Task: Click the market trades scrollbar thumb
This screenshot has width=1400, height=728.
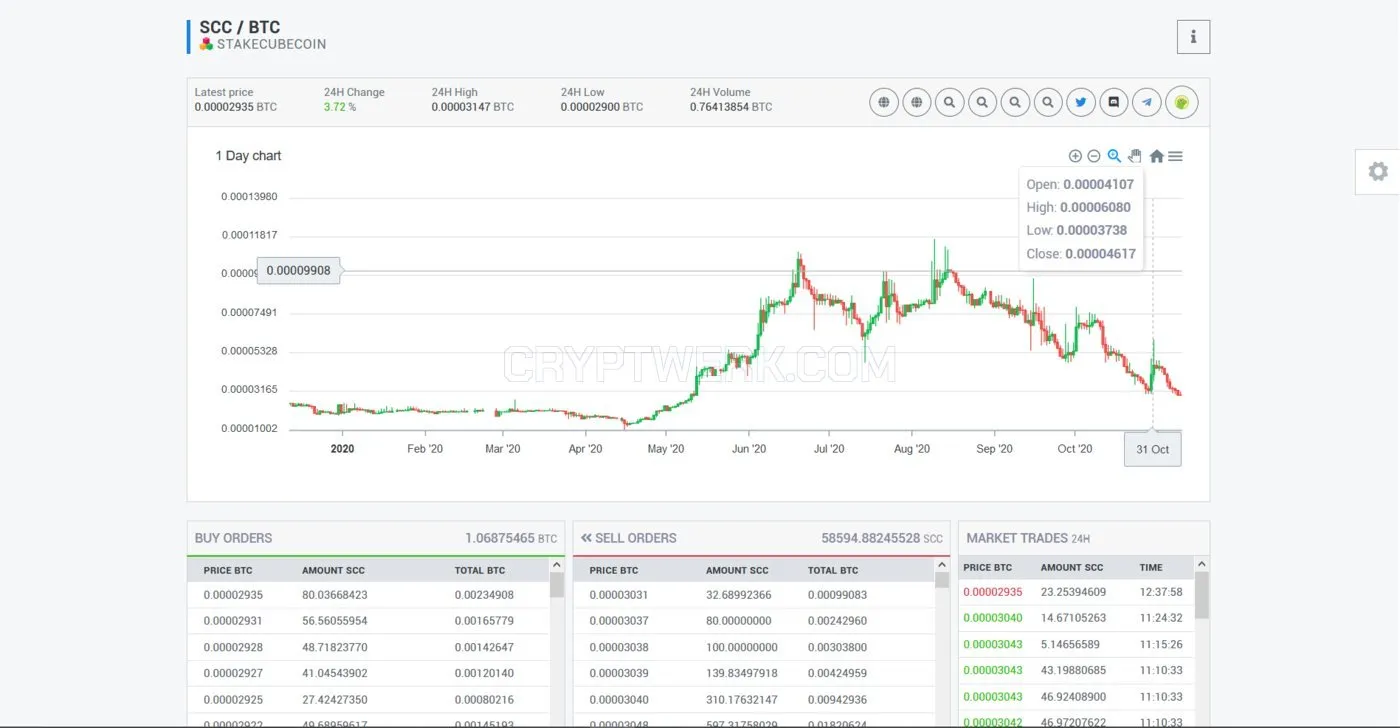Action: click(1202, 595)
